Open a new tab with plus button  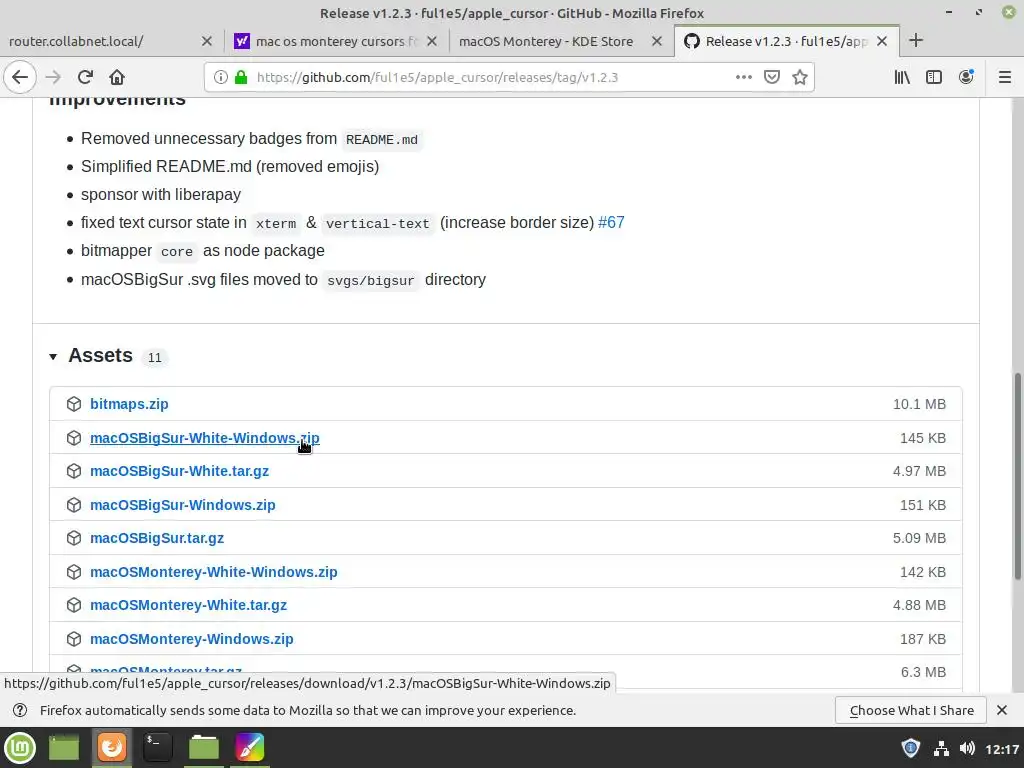coord(916,40)
